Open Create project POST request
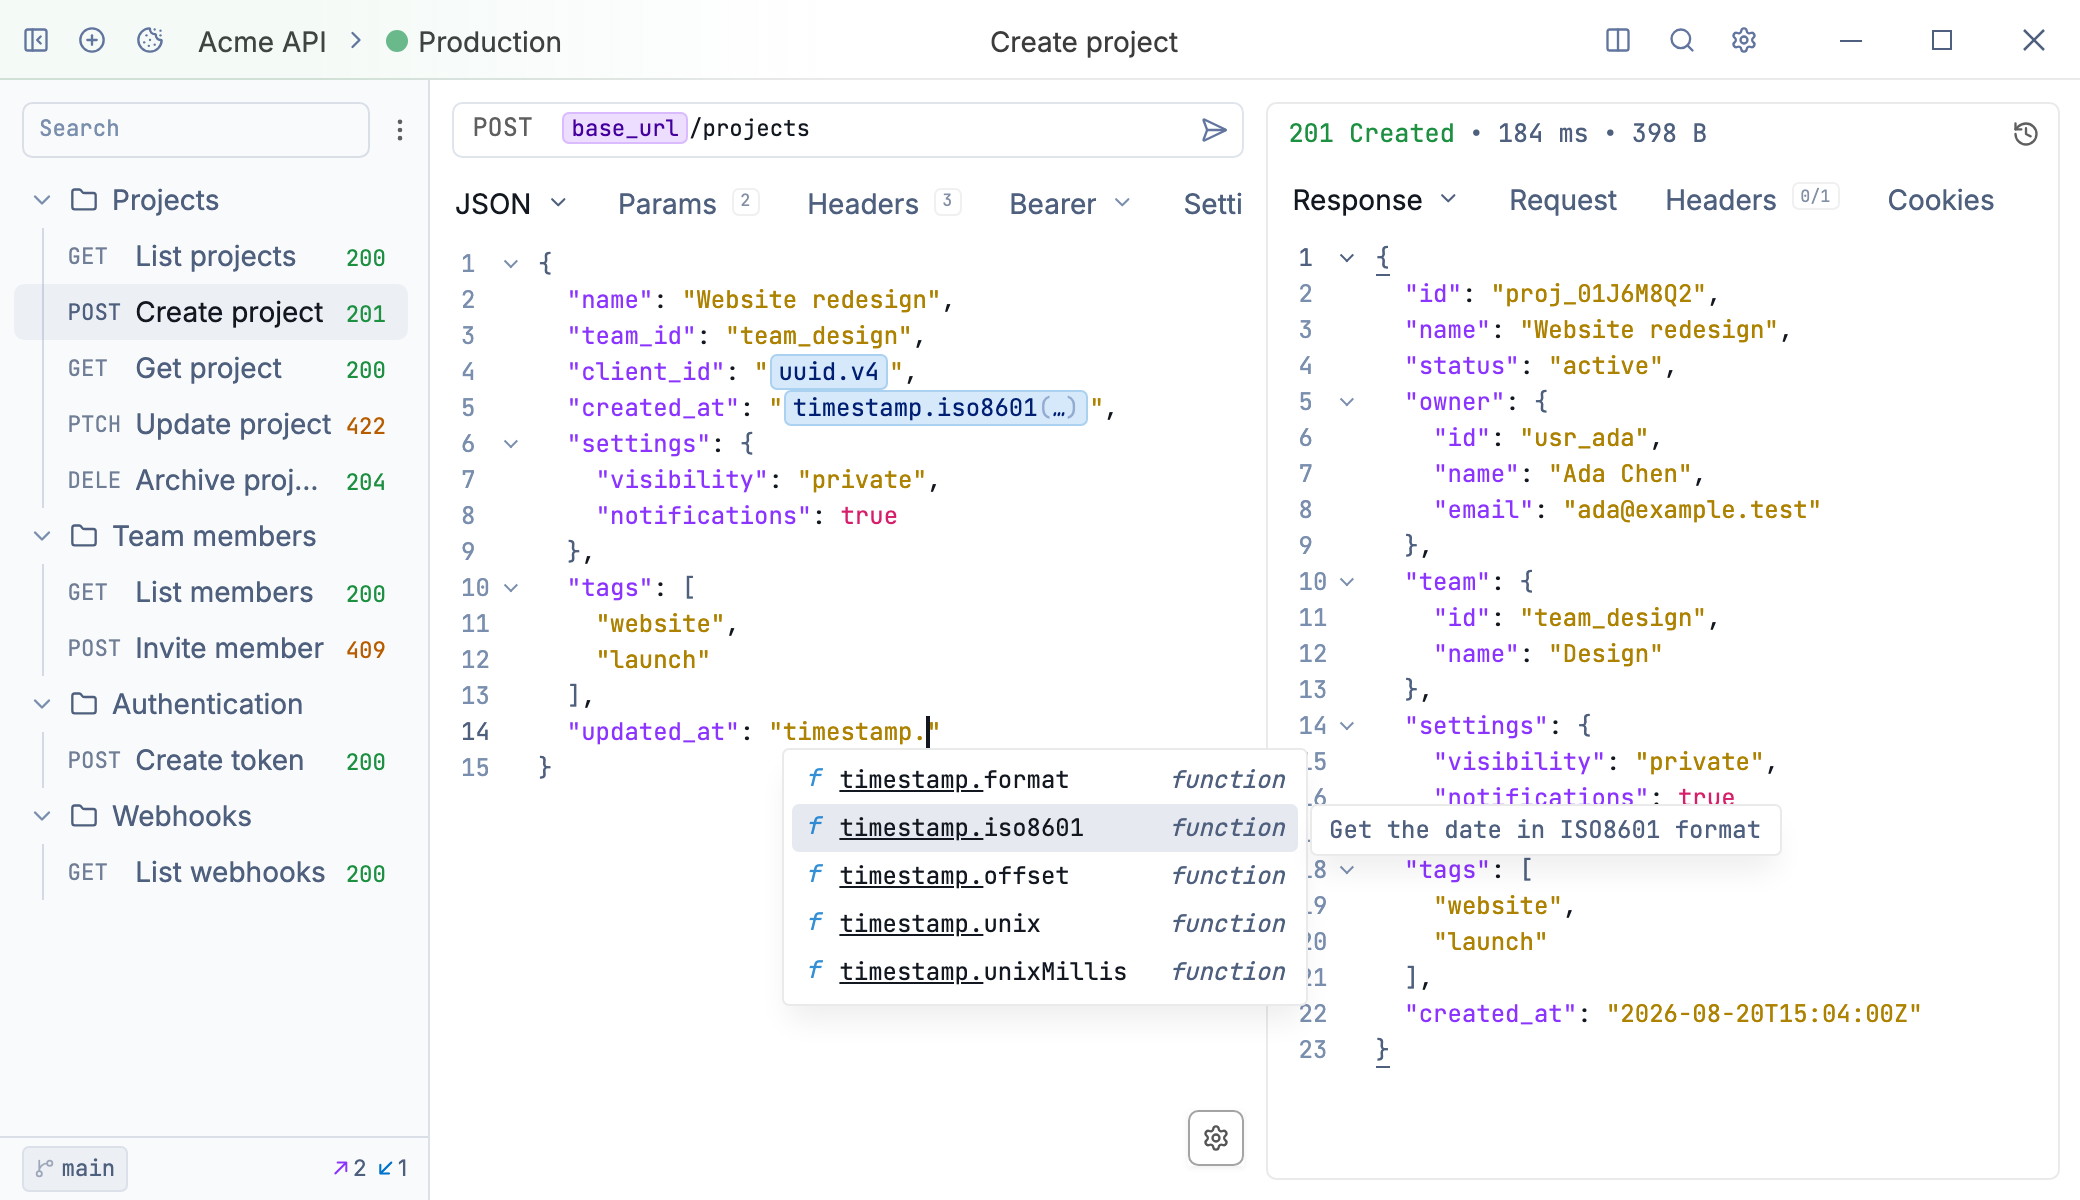This screenshot has height=1200, width=2080. pos(211,312)
